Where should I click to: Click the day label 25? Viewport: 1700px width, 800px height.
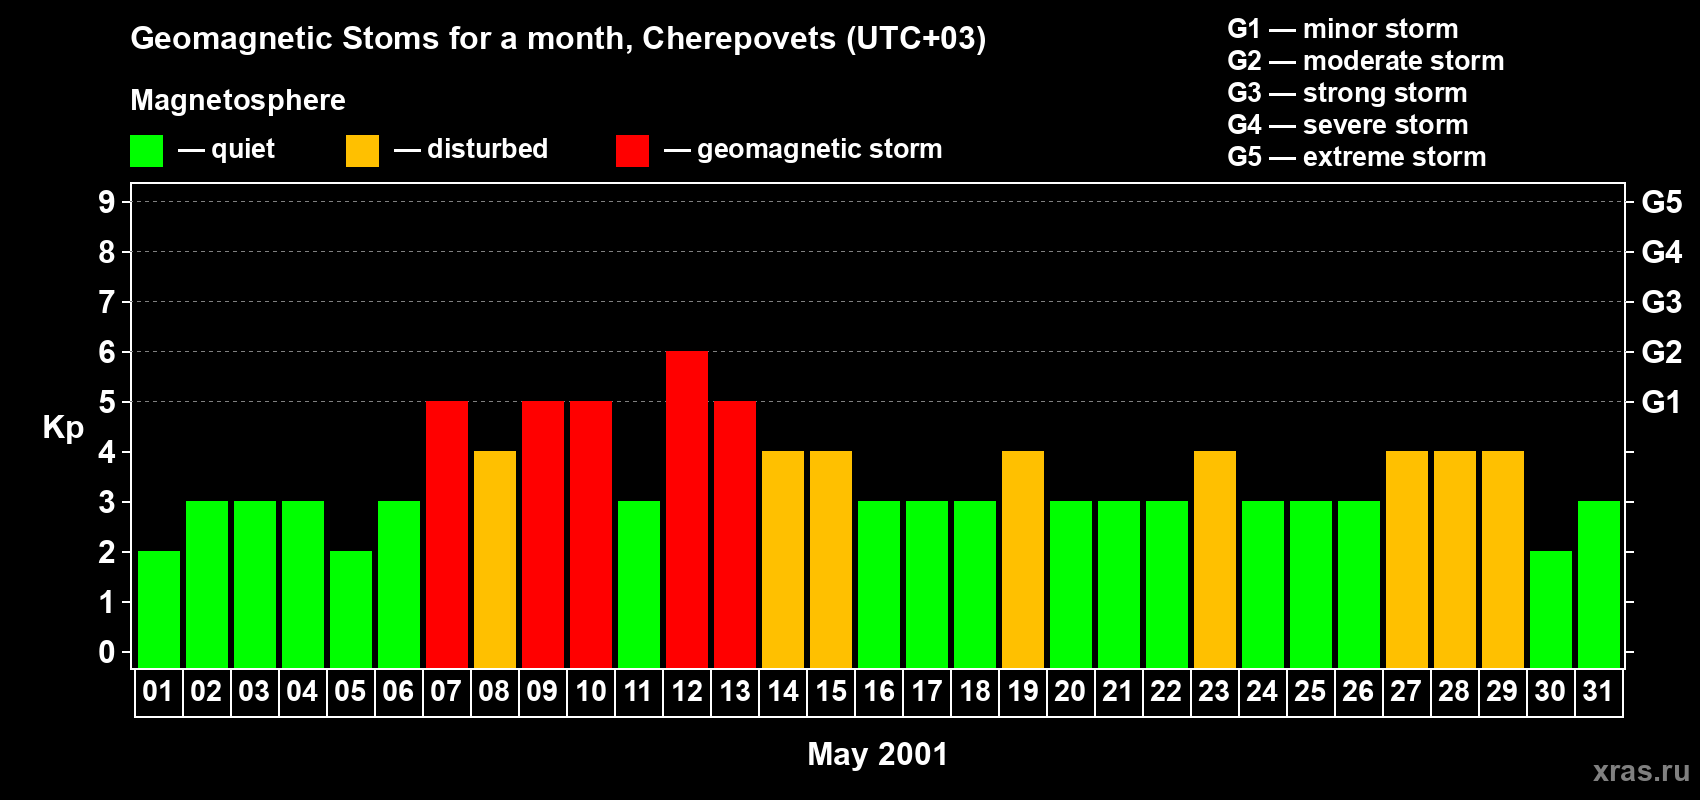(x=1310, y=692)
